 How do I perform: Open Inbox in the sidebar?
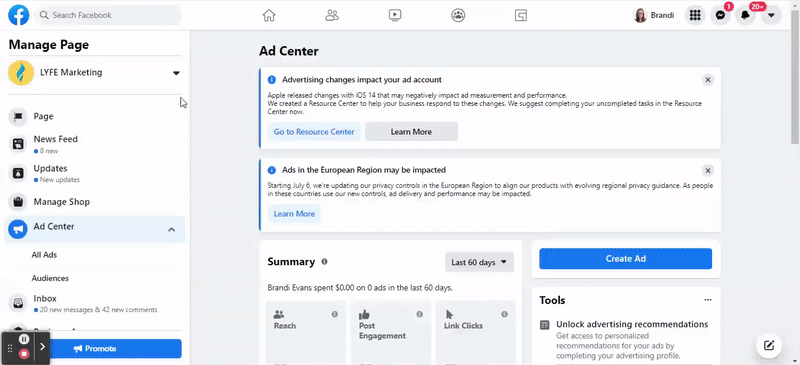pyautogui.click(x=95, y=303)
